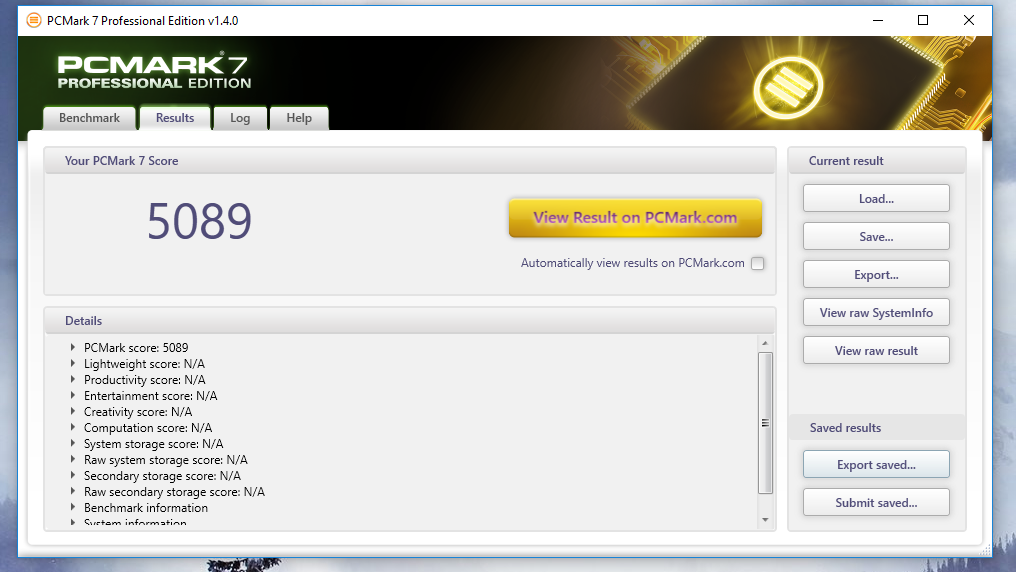The image size is (1016, 572).
Task: Select the Benchmark information text
Action: [146, 508]
